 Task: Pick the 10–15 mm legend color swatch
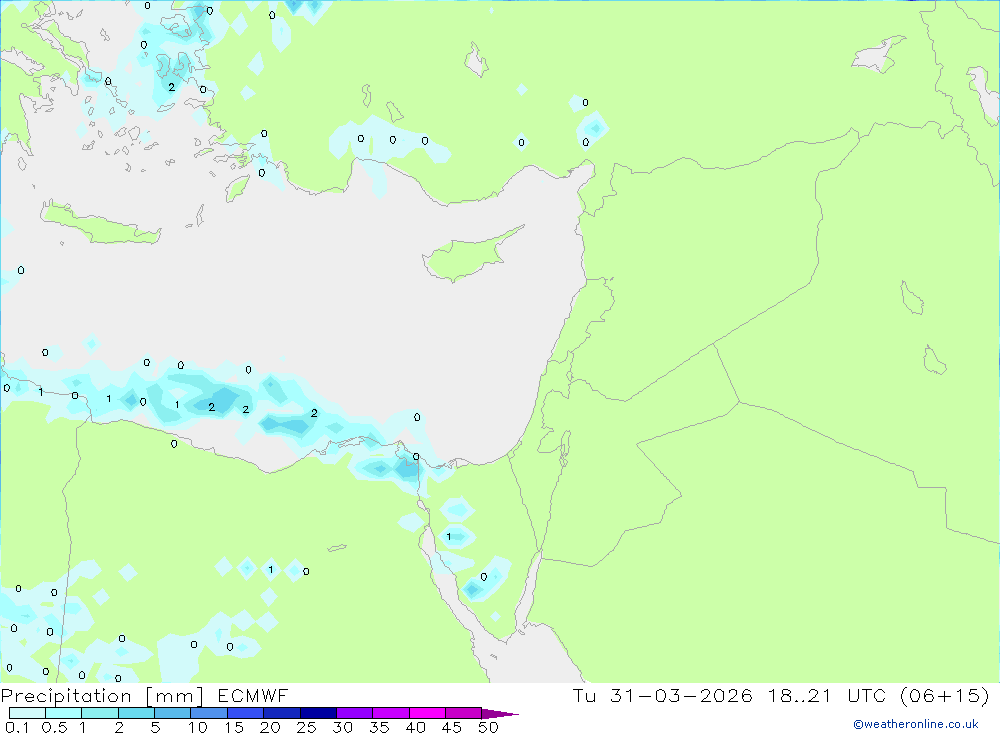coord(209,713)
